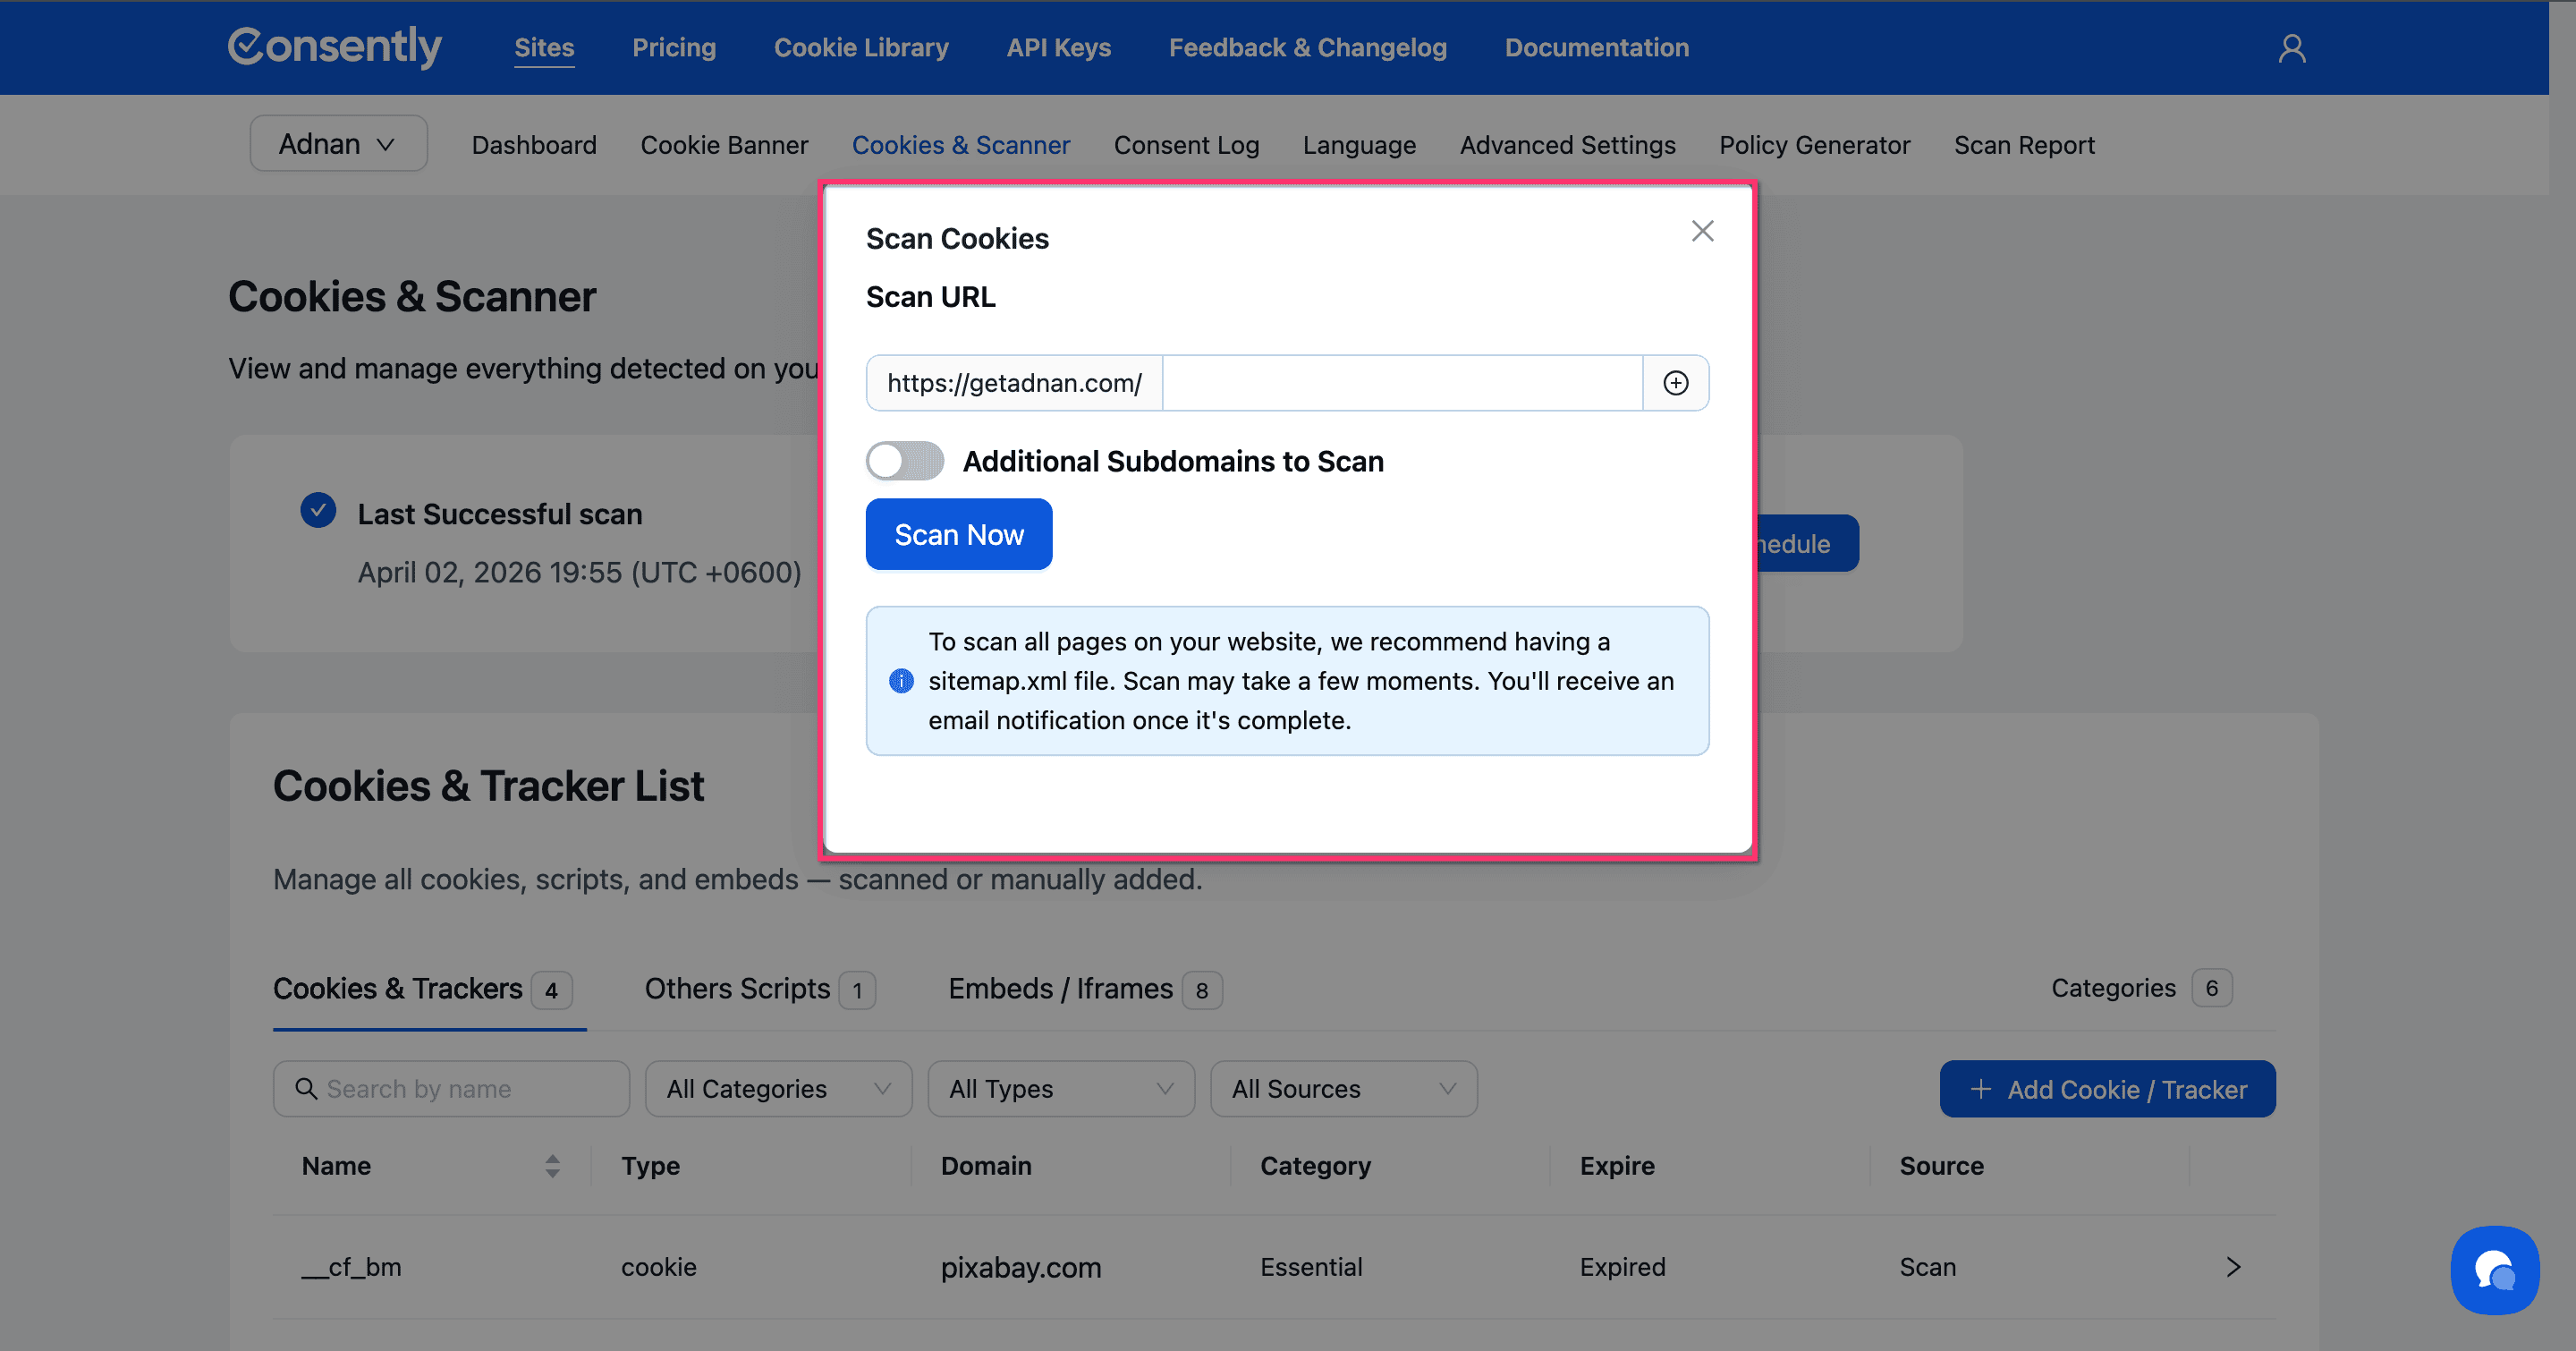Click the info icon in the notice
2576x1351 pixels.
pyautogui.click(x=901, y=681)
